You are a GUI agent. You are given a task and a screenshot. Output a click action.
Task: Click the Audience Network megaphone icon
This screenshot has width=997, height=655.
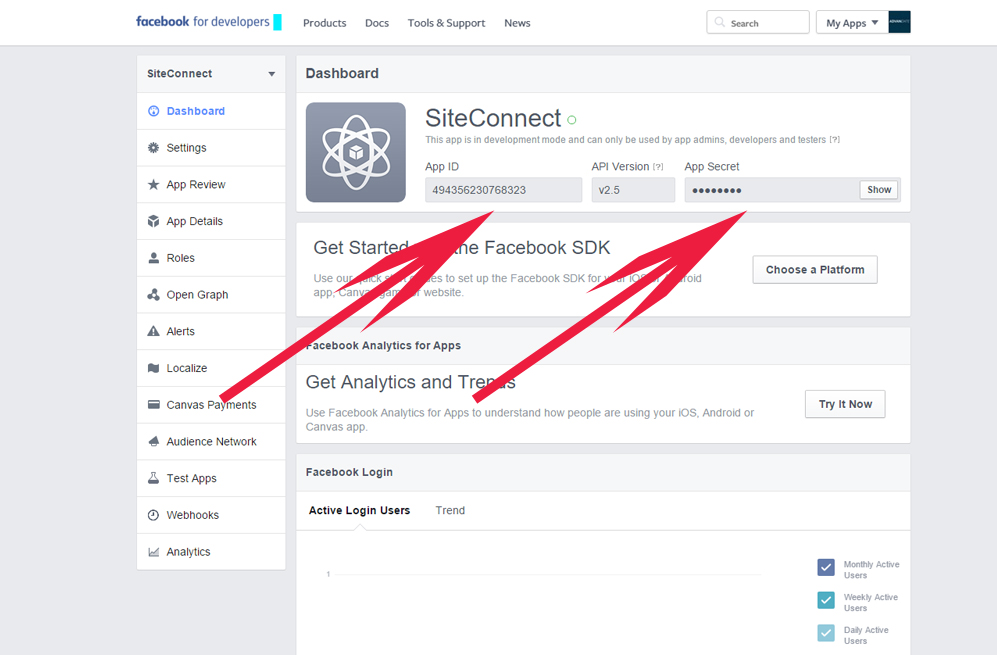tap(153, 441)
